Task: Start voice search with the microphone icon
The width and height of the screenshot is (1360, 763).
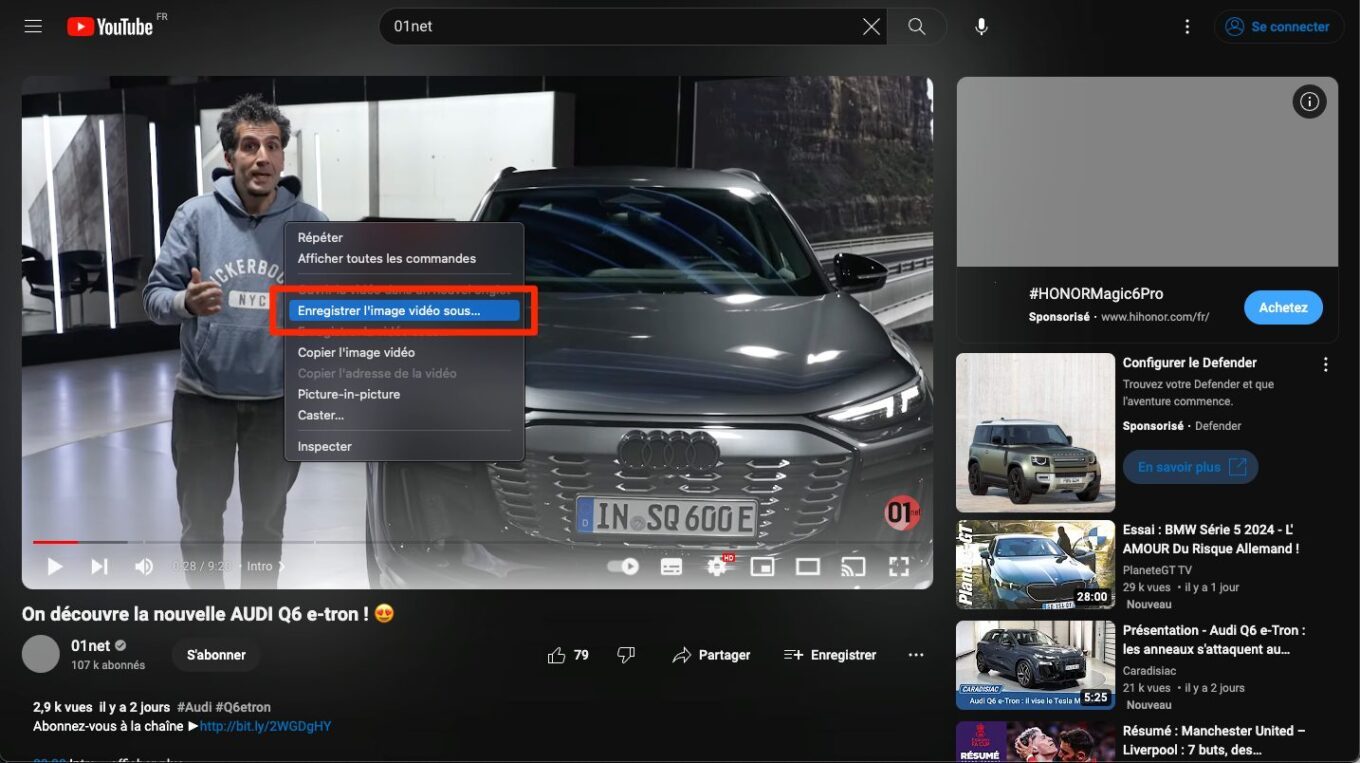Action: (982, 27)
